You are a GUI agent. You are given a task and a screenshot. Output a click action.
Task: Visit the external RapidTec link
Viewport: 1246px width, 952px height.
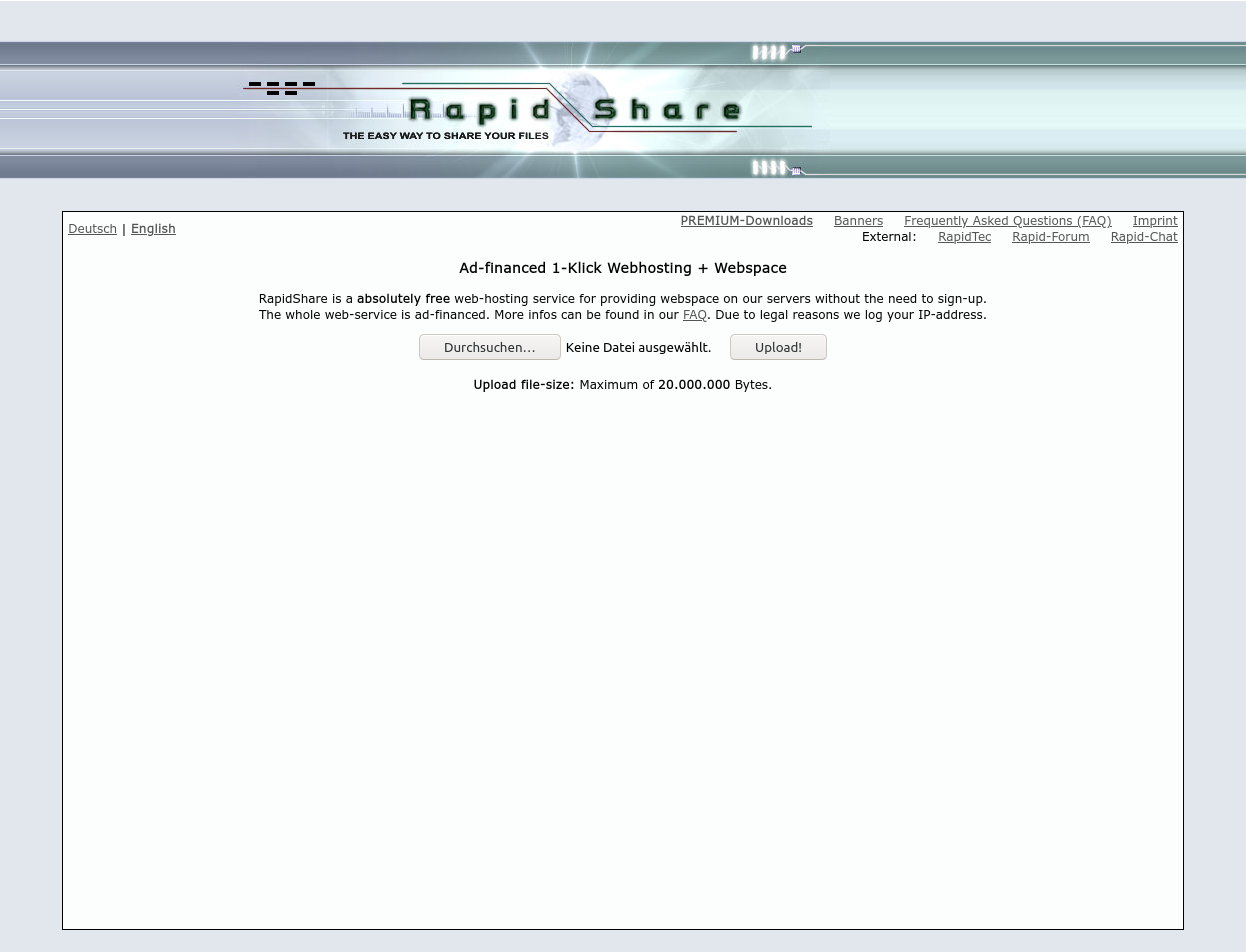click(964, 237)
